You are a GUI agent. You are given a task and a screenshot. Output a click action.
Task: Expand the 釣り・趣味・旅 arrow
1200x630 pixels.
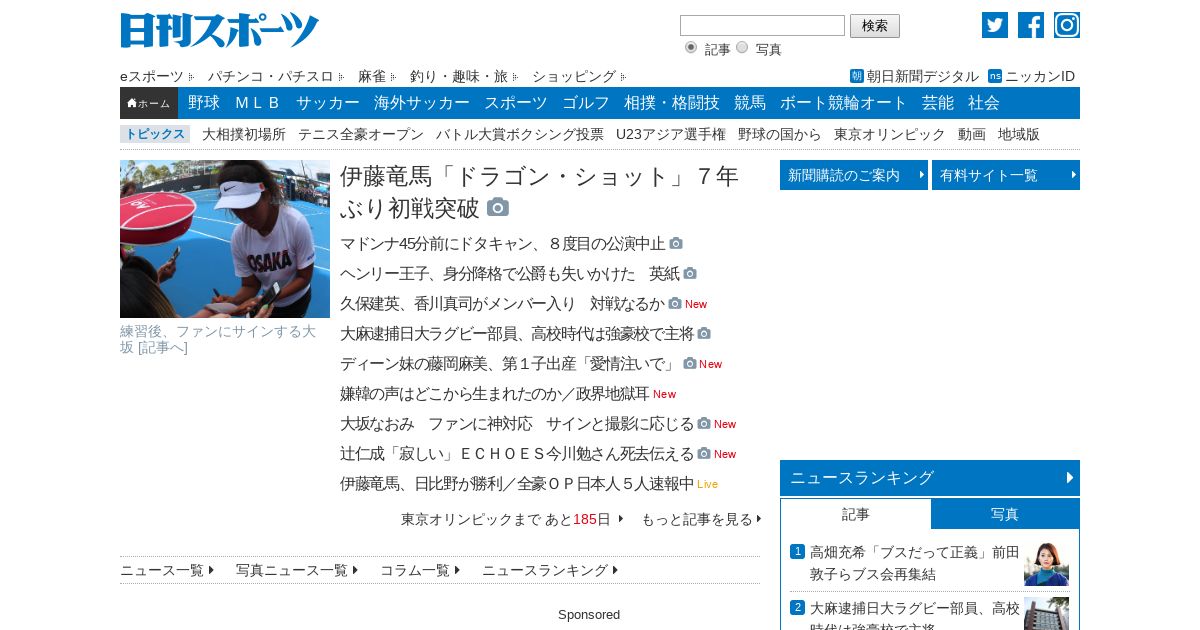tap(515, 77)
